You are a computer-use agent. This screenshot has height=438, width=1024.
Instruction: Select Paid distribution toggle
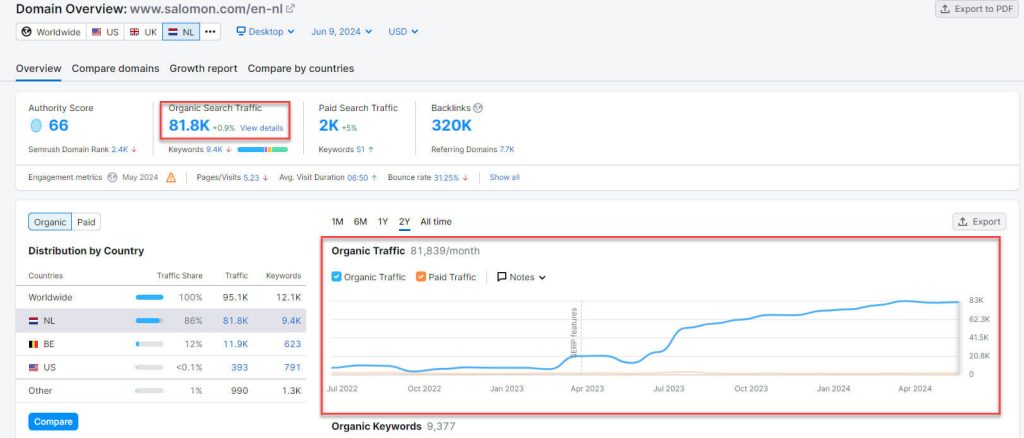86,222
